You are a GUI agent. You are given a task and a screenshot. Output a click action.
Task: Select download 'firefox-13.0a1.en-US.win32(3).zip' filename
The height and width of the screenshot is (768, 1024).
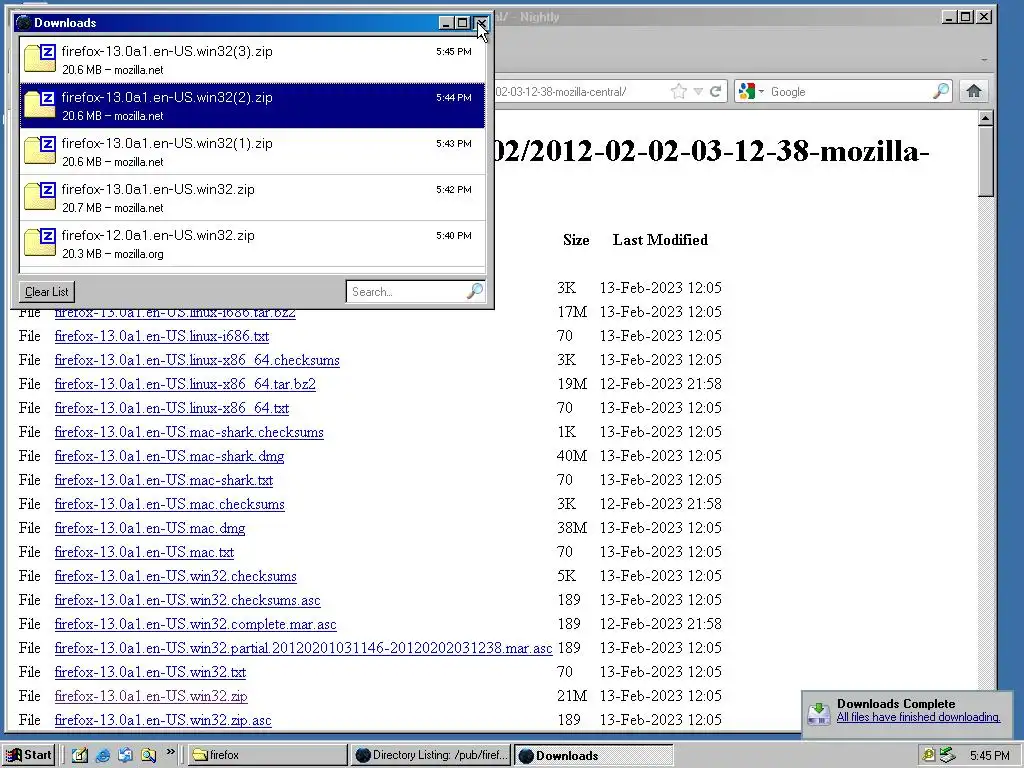[167, 52]
